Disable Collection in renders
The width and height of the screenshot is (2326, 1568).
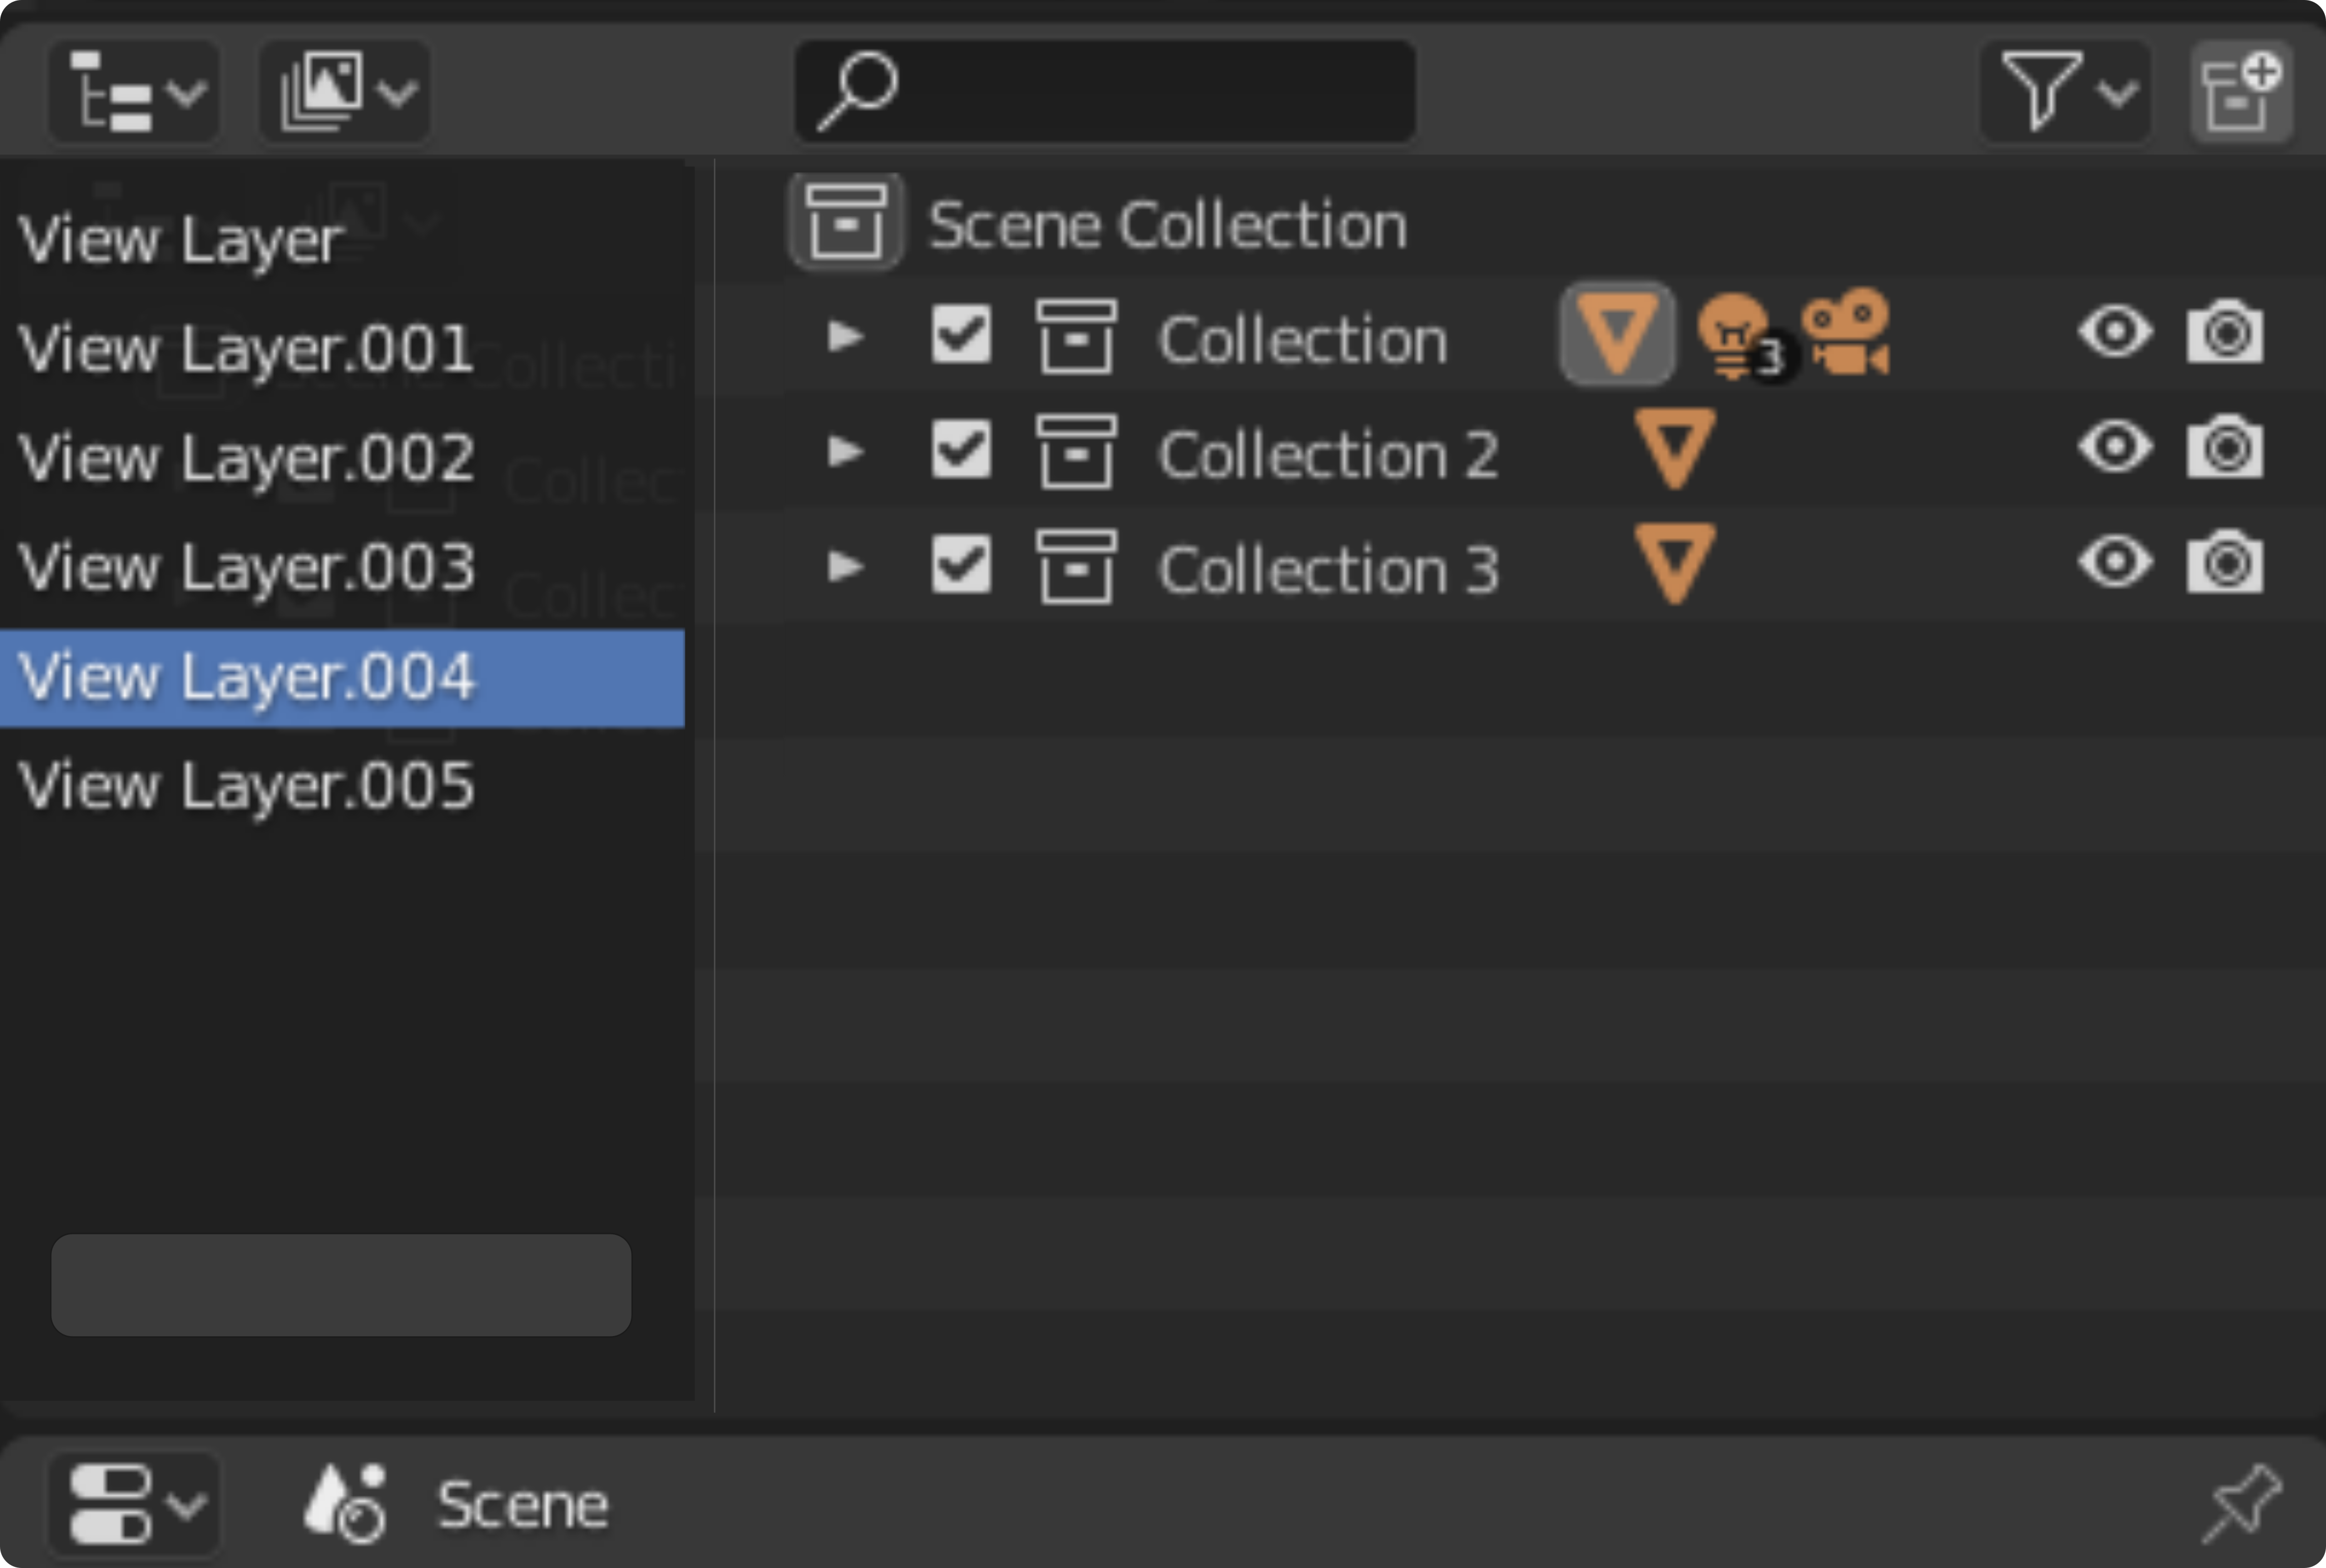tap(2225, 331)
